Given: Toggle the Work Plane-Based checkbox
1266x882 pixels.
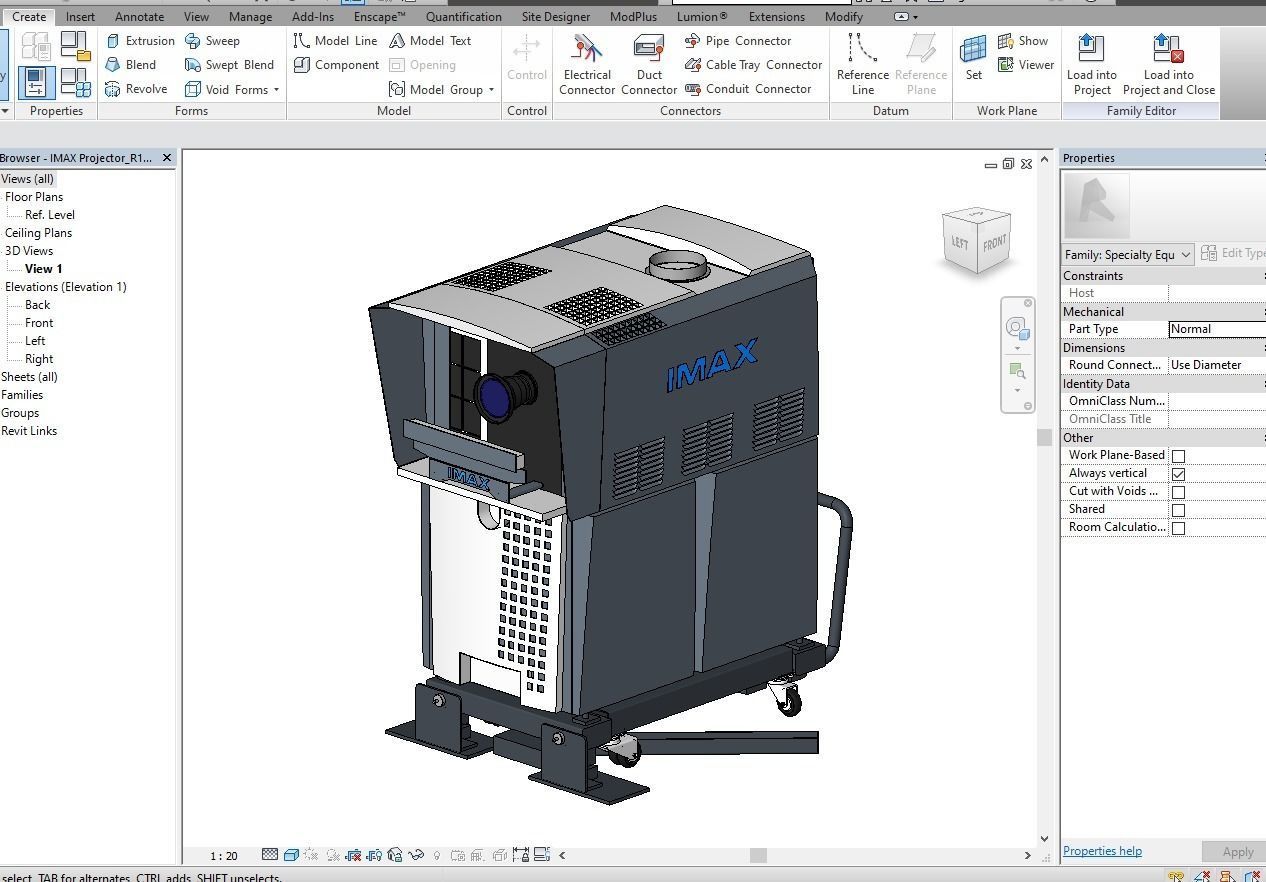Looking at the screenshot, I should [x=1178, y=456].
